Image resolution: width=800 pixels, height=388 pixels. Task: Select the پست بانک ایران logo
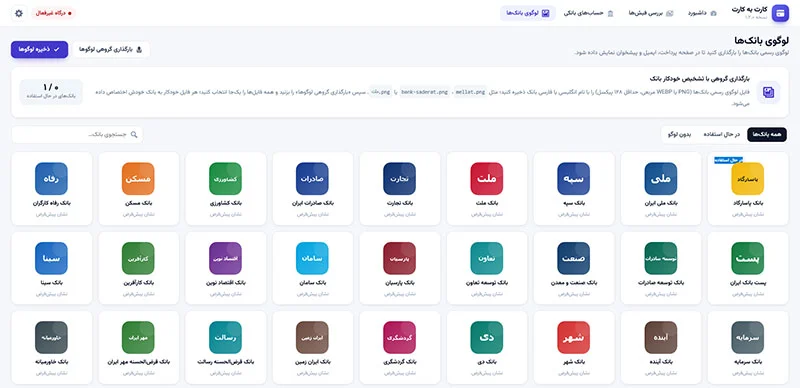(747, 258)
